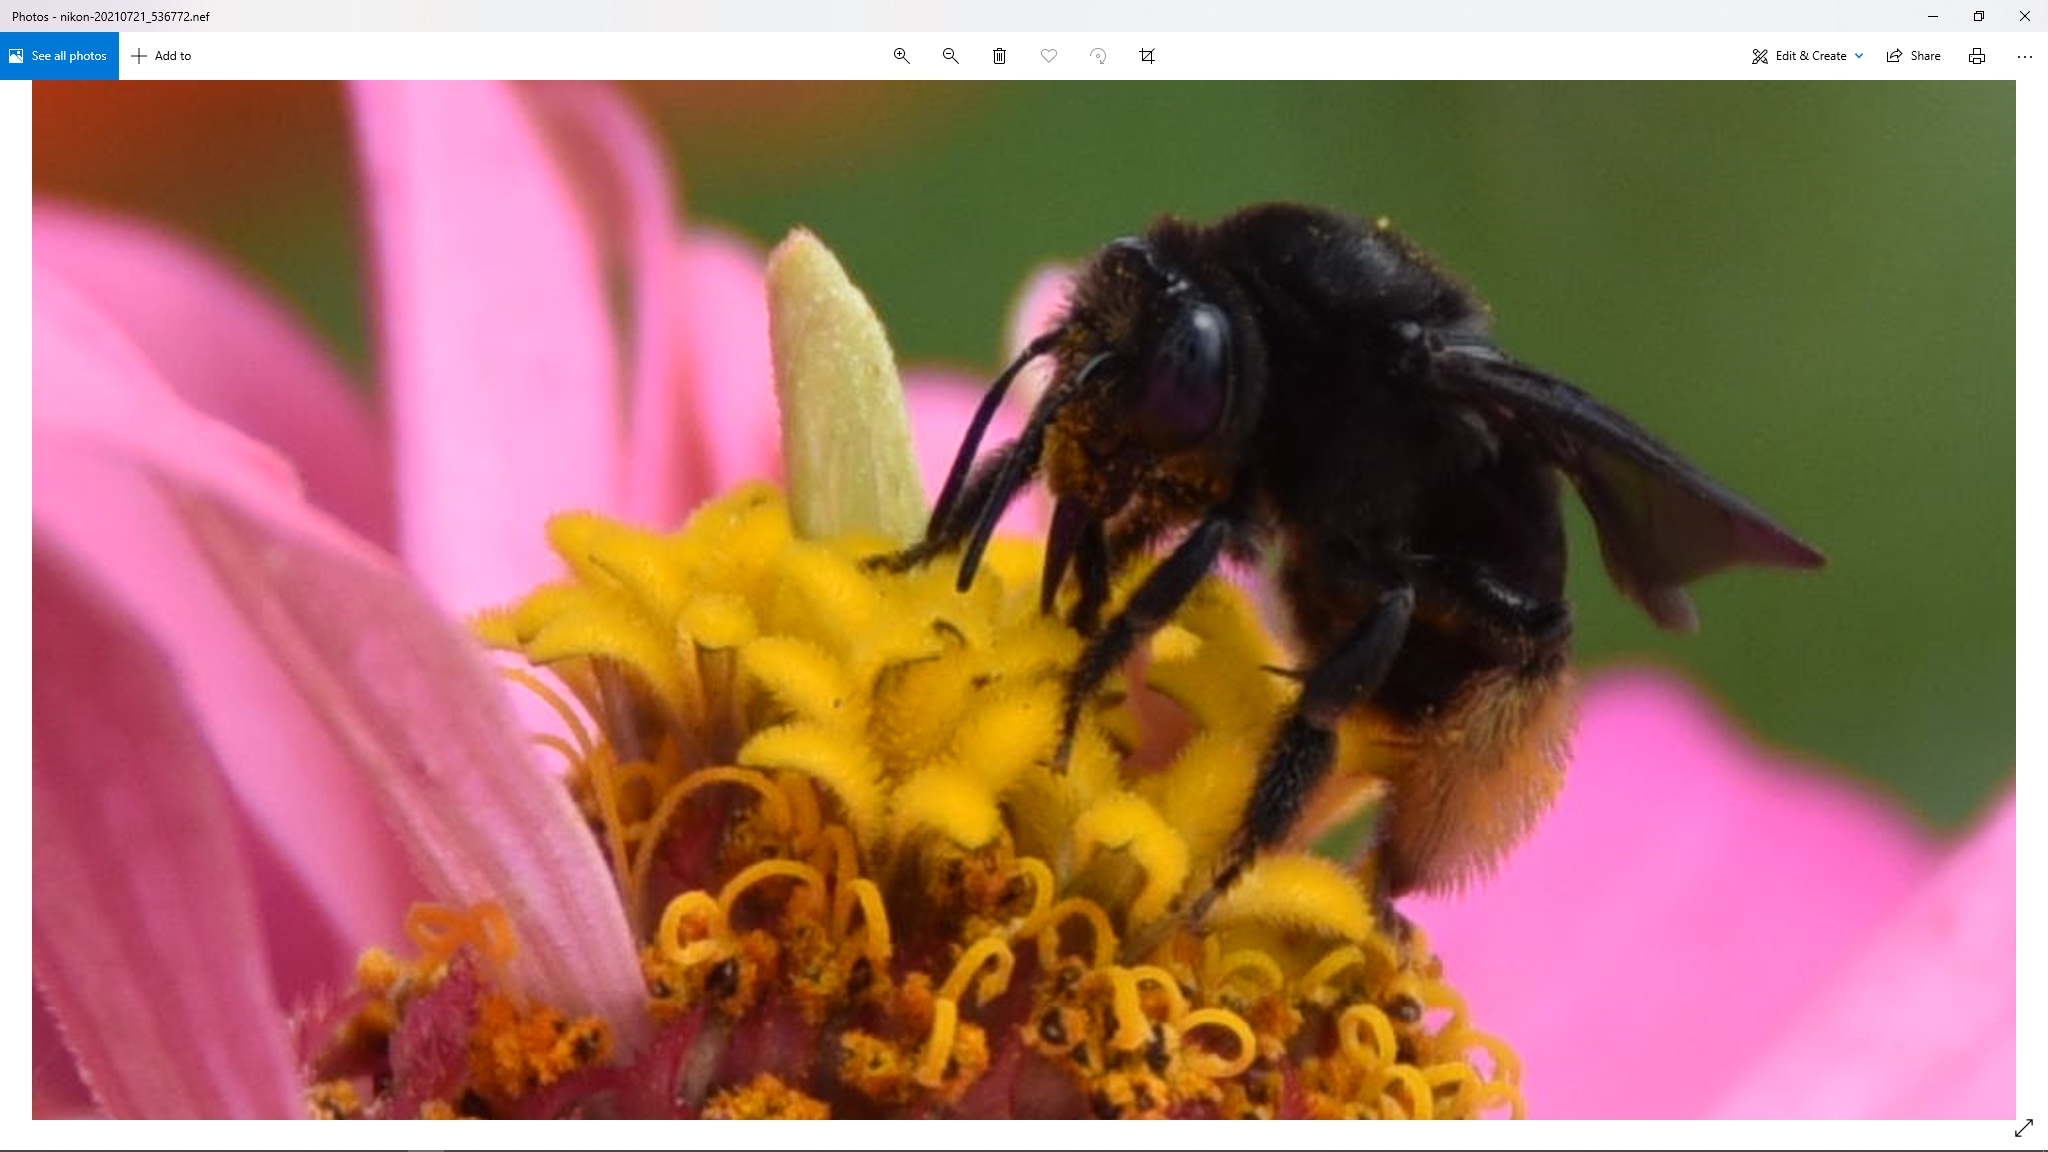The width and height of the screenshot is (2048, 1152).
Task: Close the Photos app window
Action: point(2024,16)
